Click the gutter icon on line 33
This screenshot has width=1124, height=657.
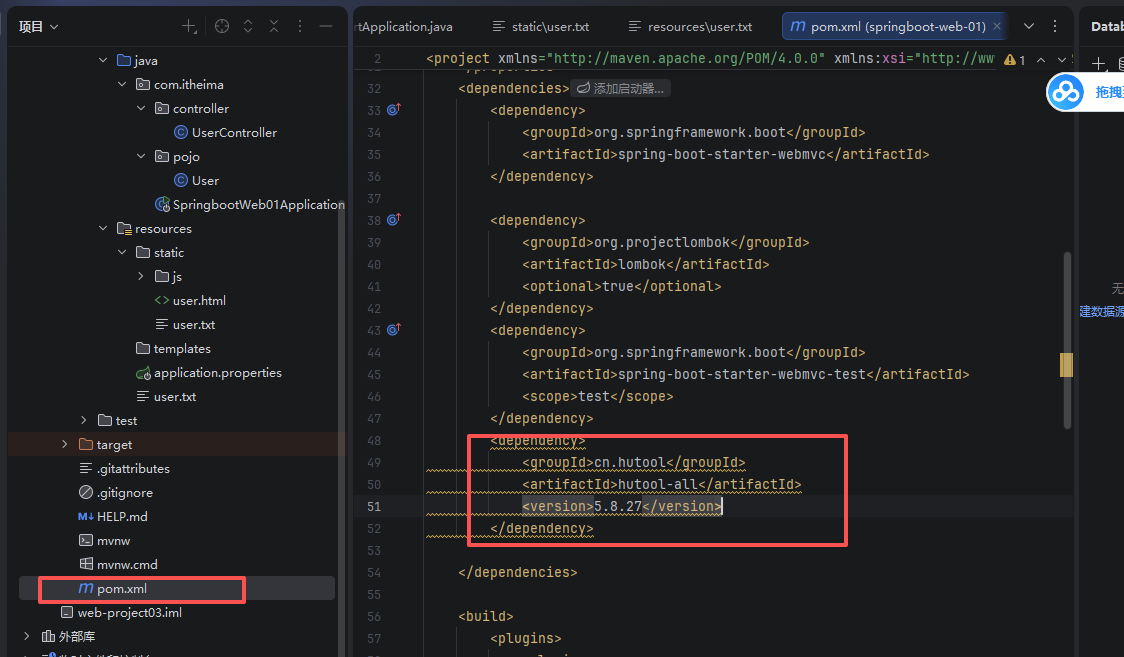pyautogui.click(x=394, y=110)
